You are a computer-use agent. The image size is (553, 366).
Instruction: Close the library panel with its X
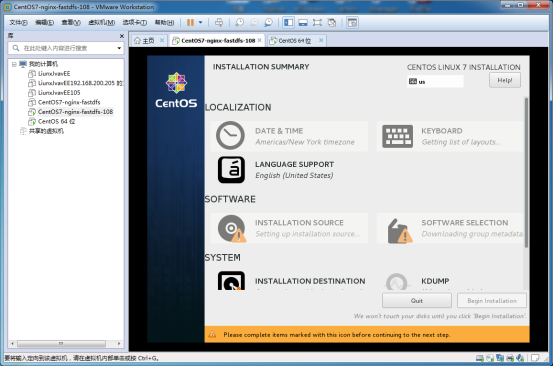point(122,36)
